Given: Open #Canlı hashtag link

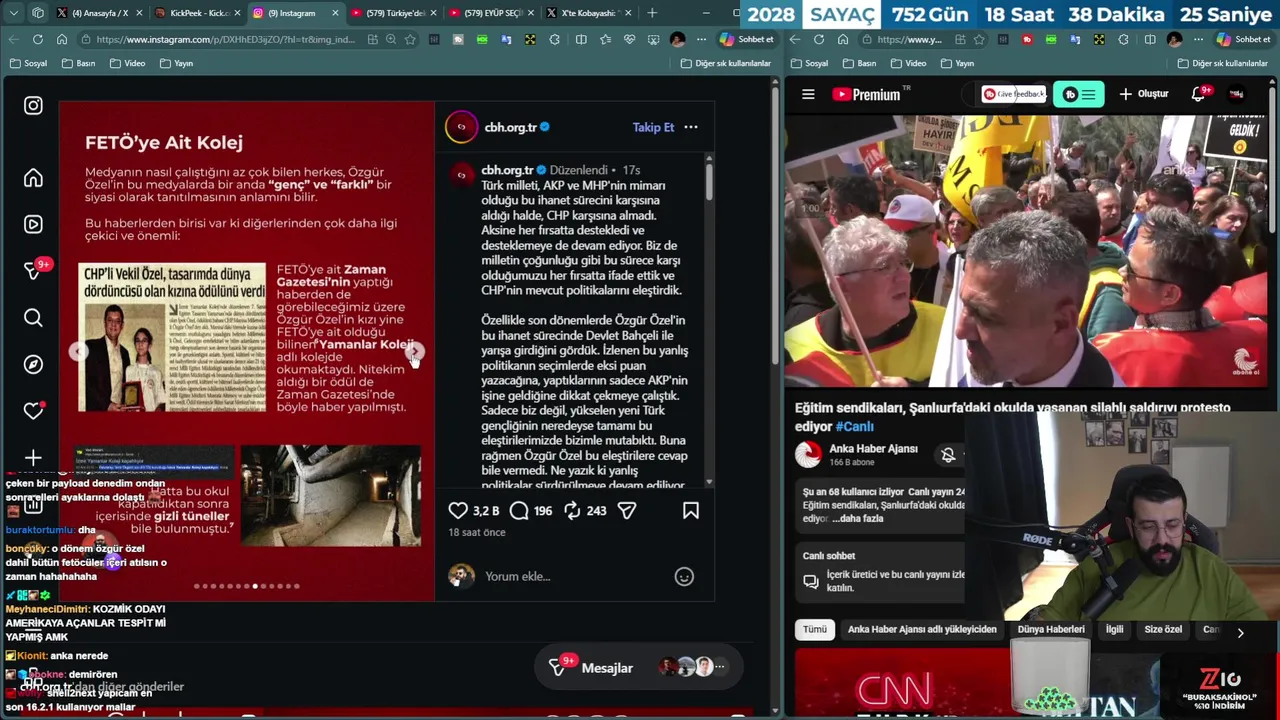Looking at the screenshot, I should [x=855, y=426].
